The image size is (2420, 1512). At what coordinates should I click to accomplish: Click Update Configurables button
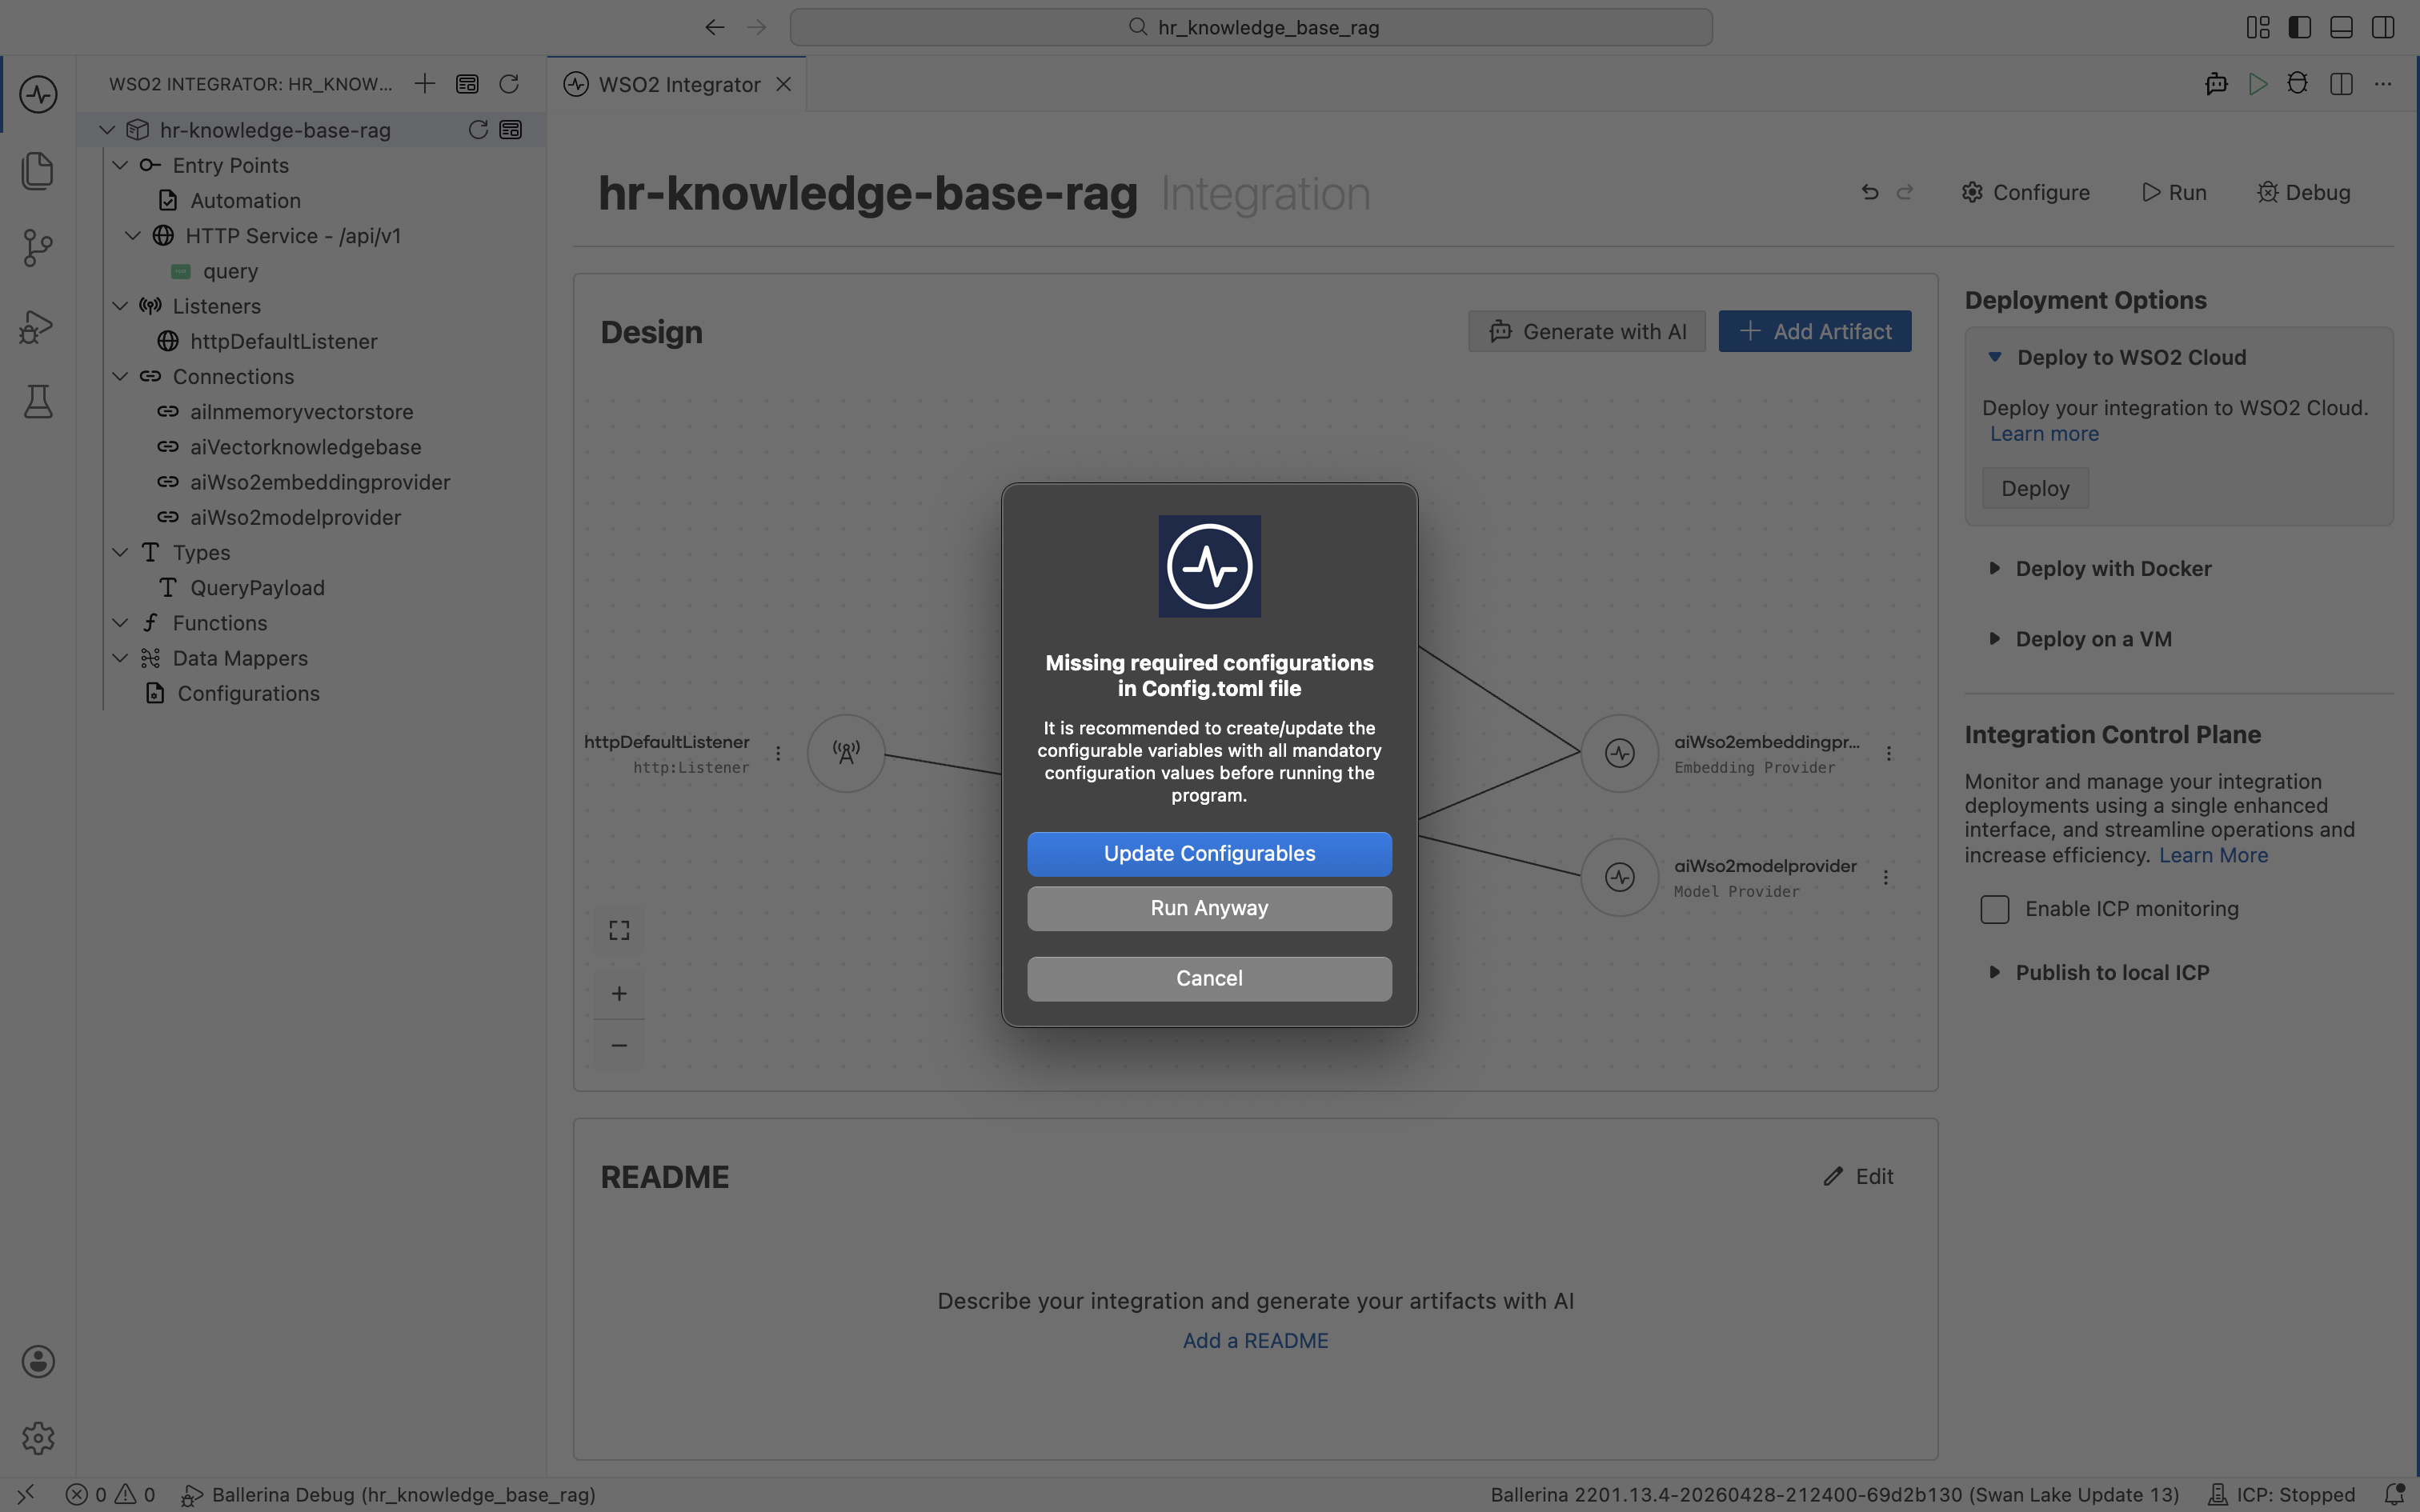1209,854
